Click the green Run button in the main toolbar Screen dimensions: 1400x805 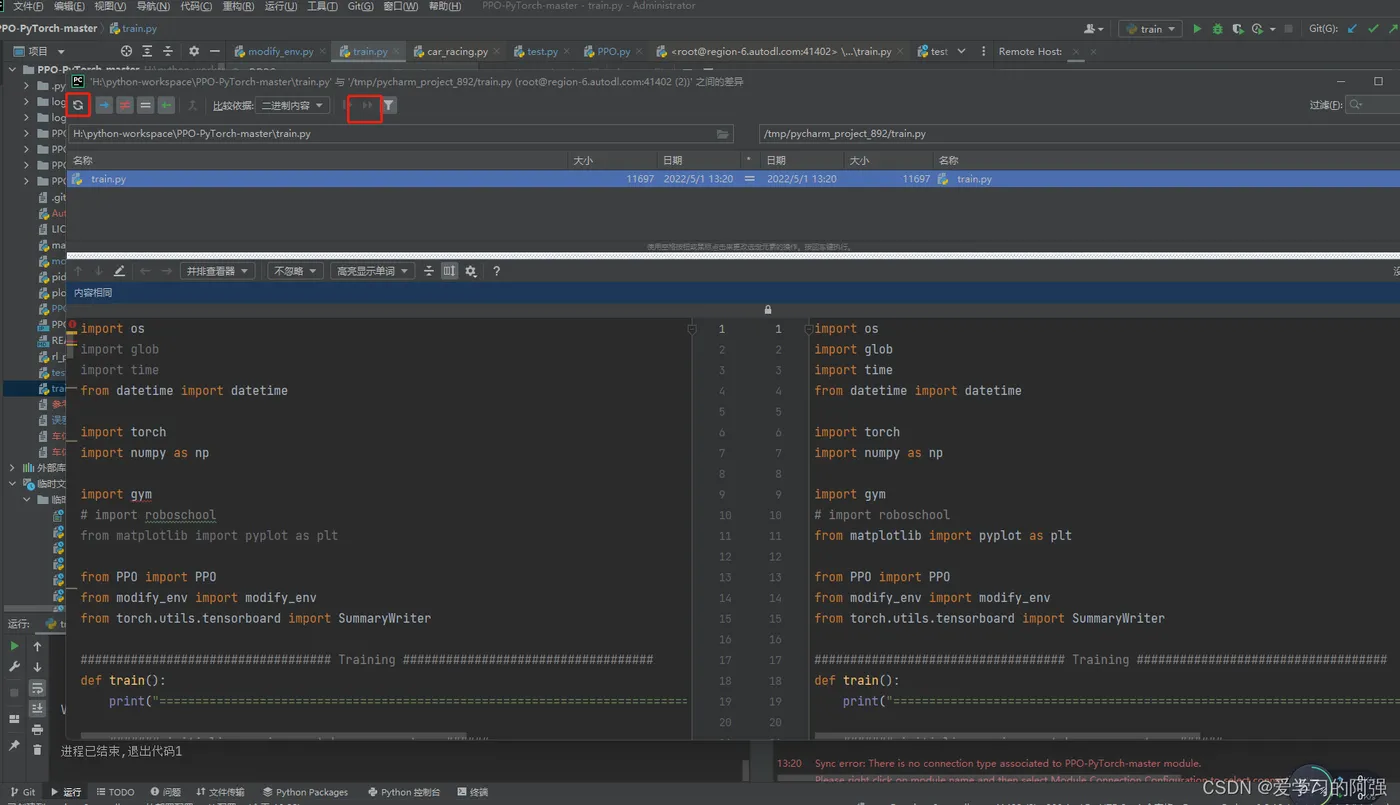(1197, 29)
